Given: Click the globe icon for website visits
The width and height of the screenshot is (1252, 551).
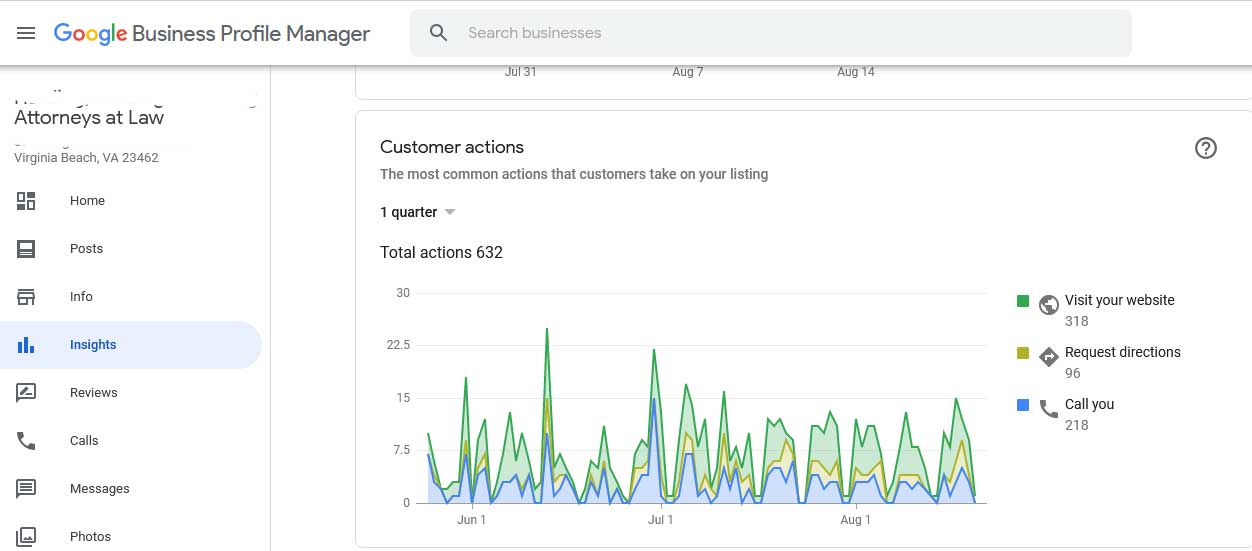Looking at the screenshot, I should [x=1049, y=304].
